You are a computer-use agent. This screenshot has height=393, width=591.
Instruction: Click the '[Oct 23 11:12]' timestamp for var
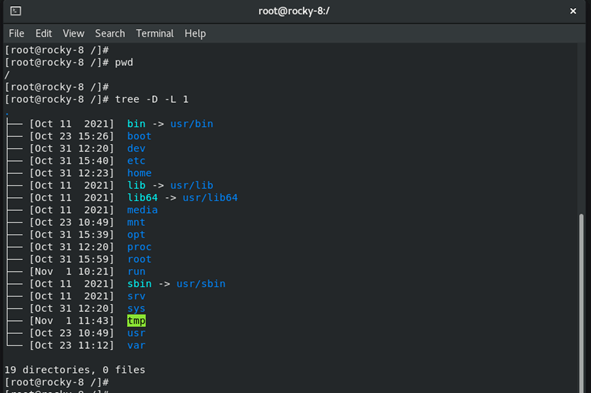[72, 346]
